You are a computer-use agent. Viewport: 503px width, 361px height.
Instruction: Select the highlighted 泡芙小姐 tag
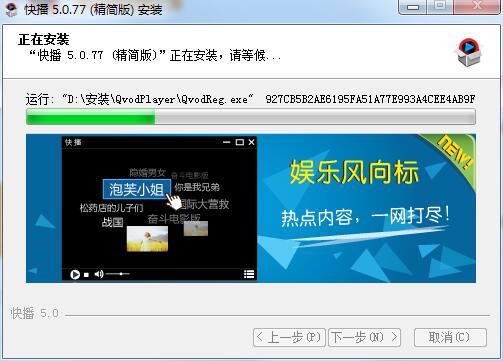[x=137, y=189]
